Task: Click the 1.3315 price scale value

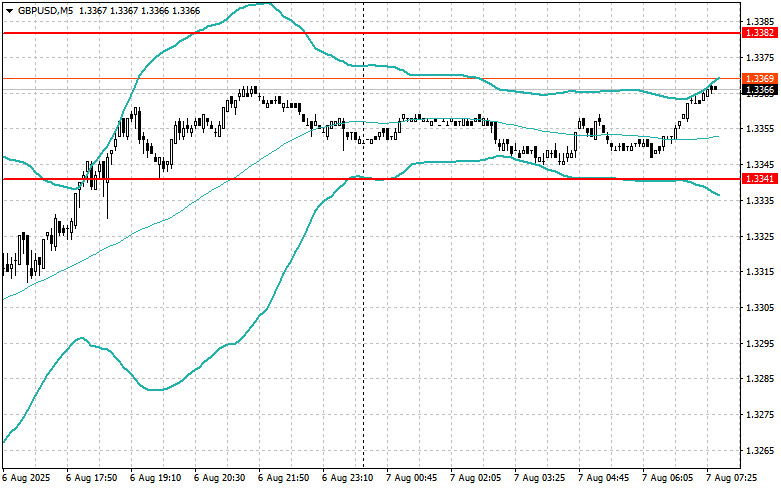Action: [760, 272]
